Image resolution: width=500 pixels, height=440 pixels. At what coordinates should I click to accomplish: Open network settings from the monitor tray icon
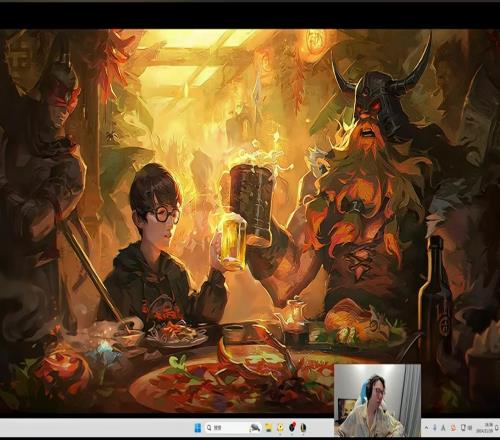click(463, 428)
